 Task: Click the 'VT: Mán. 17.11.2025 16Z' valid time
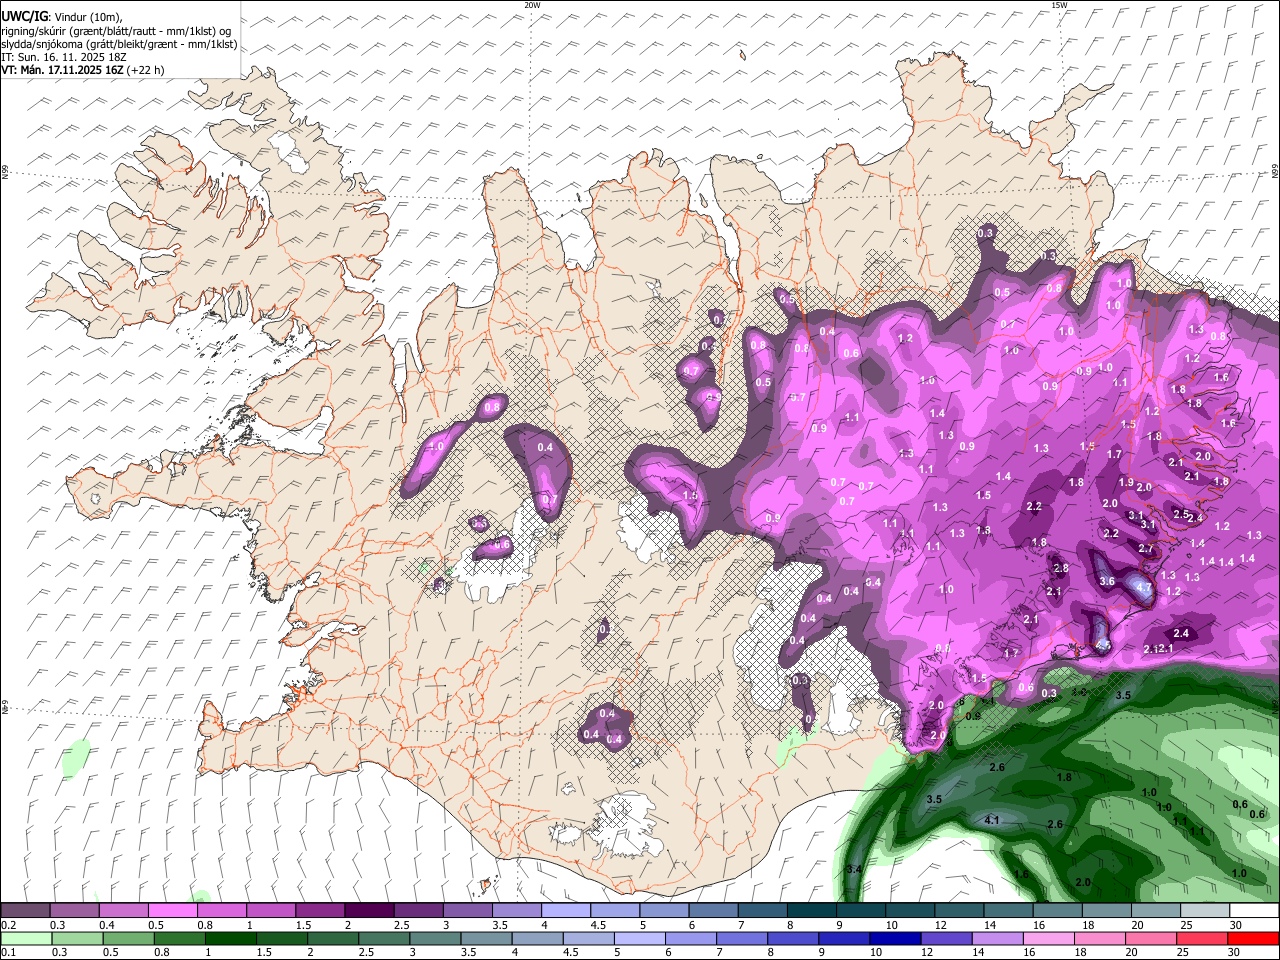click(x=62, y=70)
